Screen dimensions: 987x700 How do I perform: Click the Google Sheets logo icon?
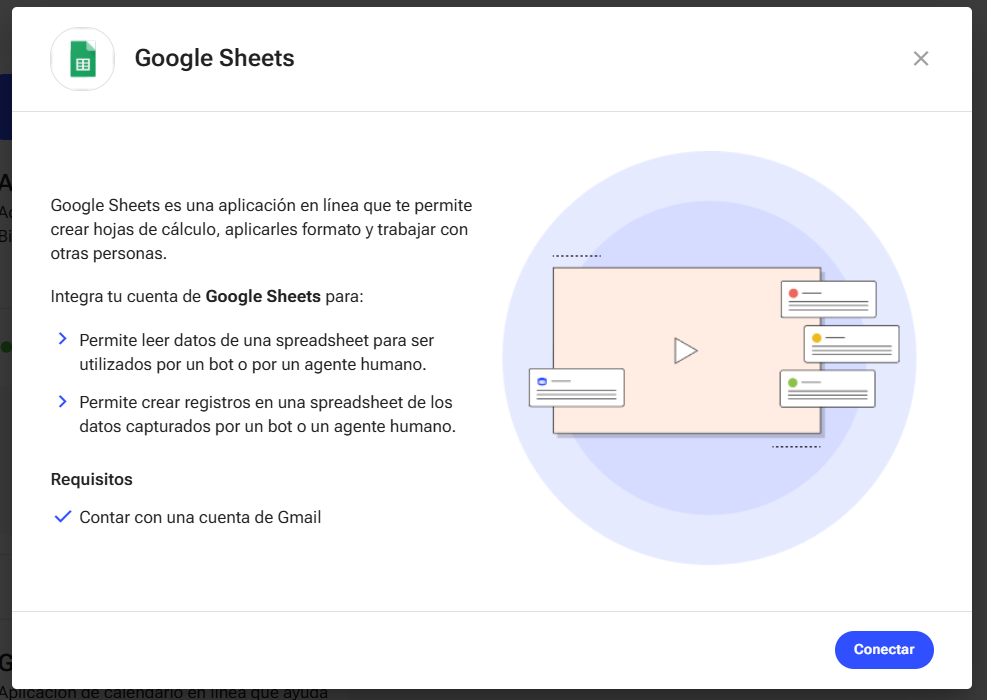click(82, 59)
